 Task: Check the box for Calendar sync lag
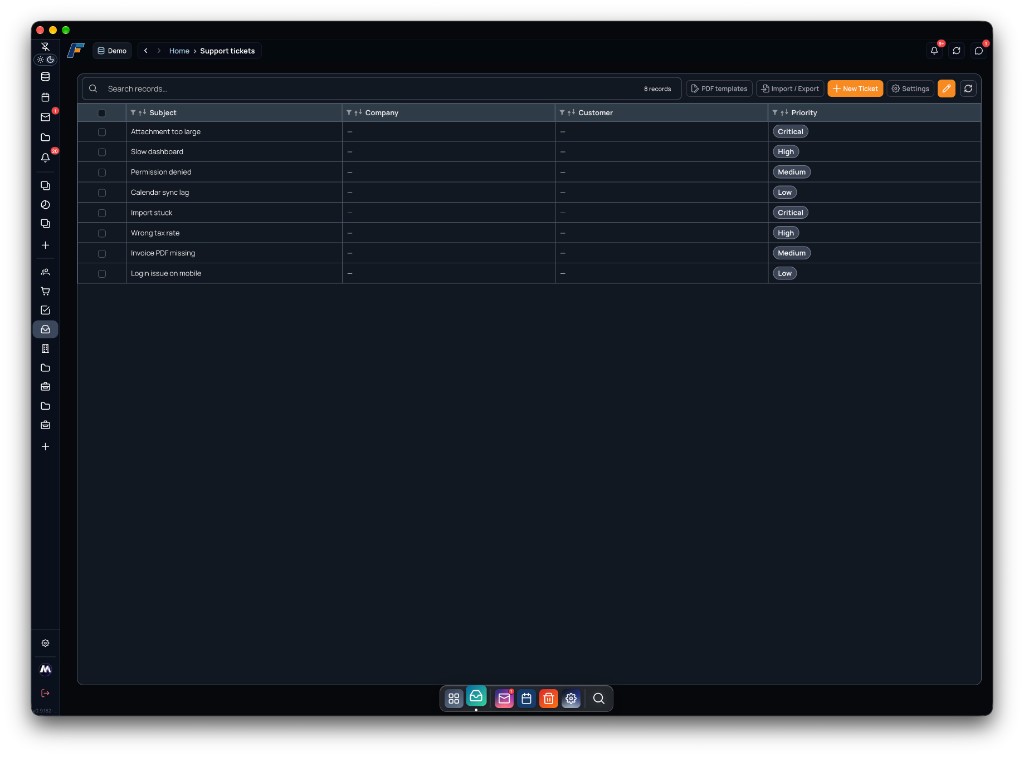coord(102,193)
